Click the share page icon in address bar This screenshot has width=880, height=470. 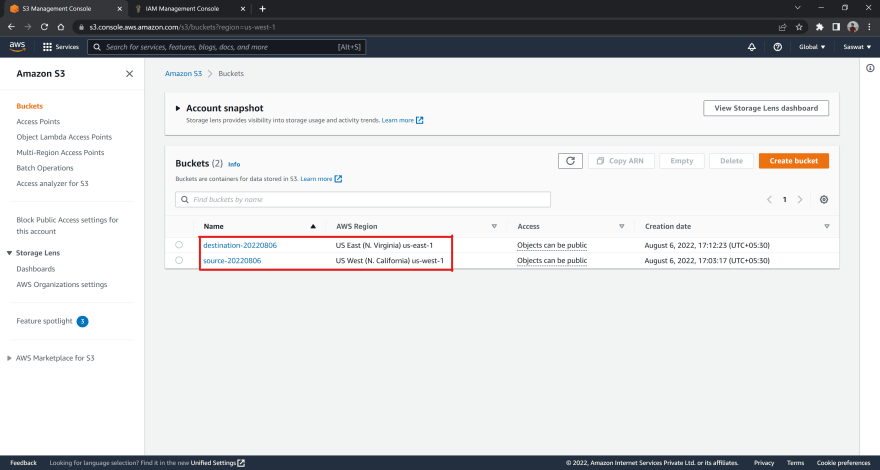[x=782, y=27]
